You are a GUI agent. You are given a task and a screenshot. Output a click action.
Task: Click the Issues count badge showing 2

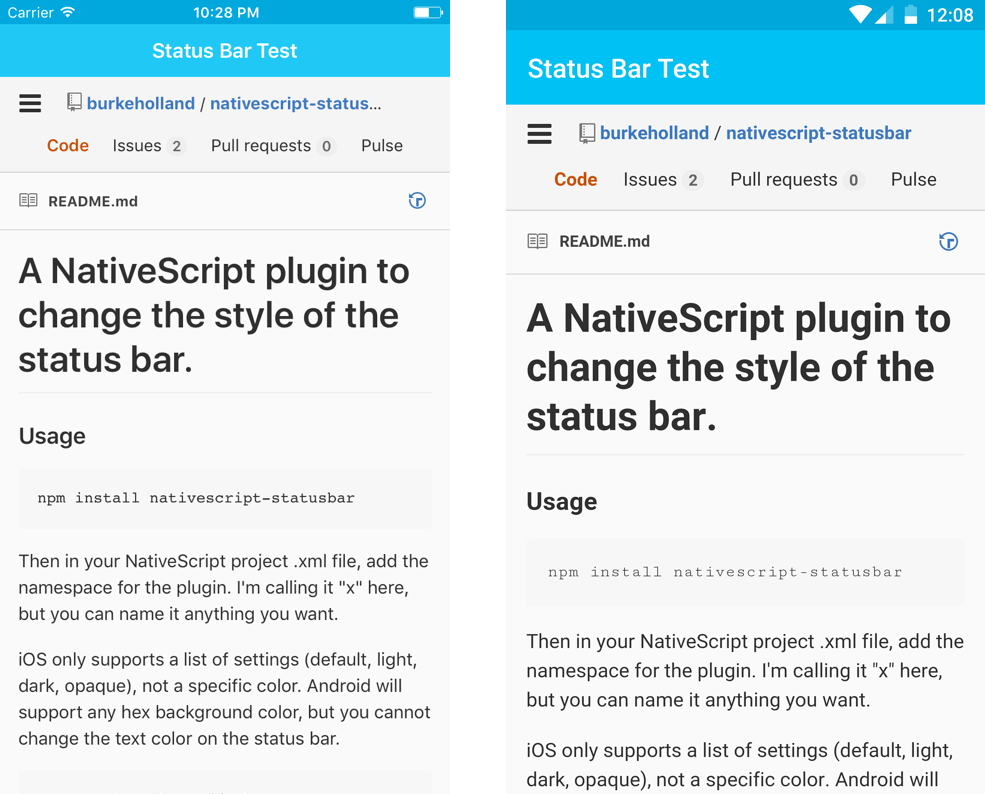pyautogui.click(x=177, y=146)
